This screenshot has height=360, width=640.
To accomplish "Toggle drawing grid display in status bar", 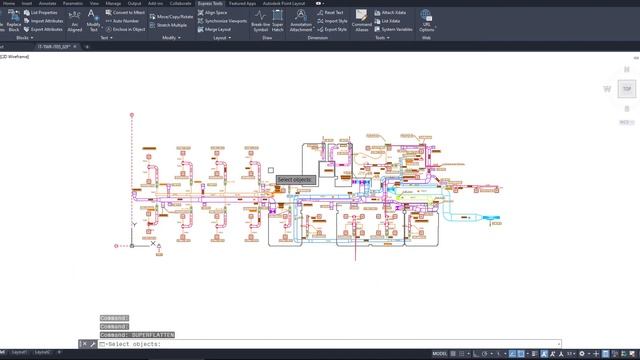I will (453, 354).
